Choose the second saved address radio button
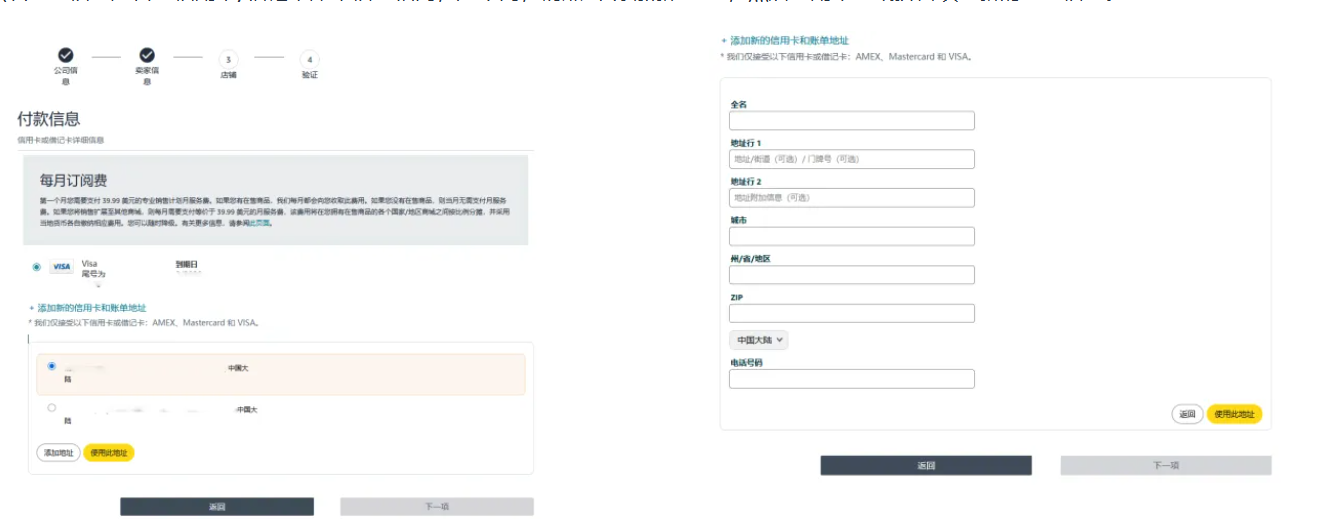 coord(52,408)
